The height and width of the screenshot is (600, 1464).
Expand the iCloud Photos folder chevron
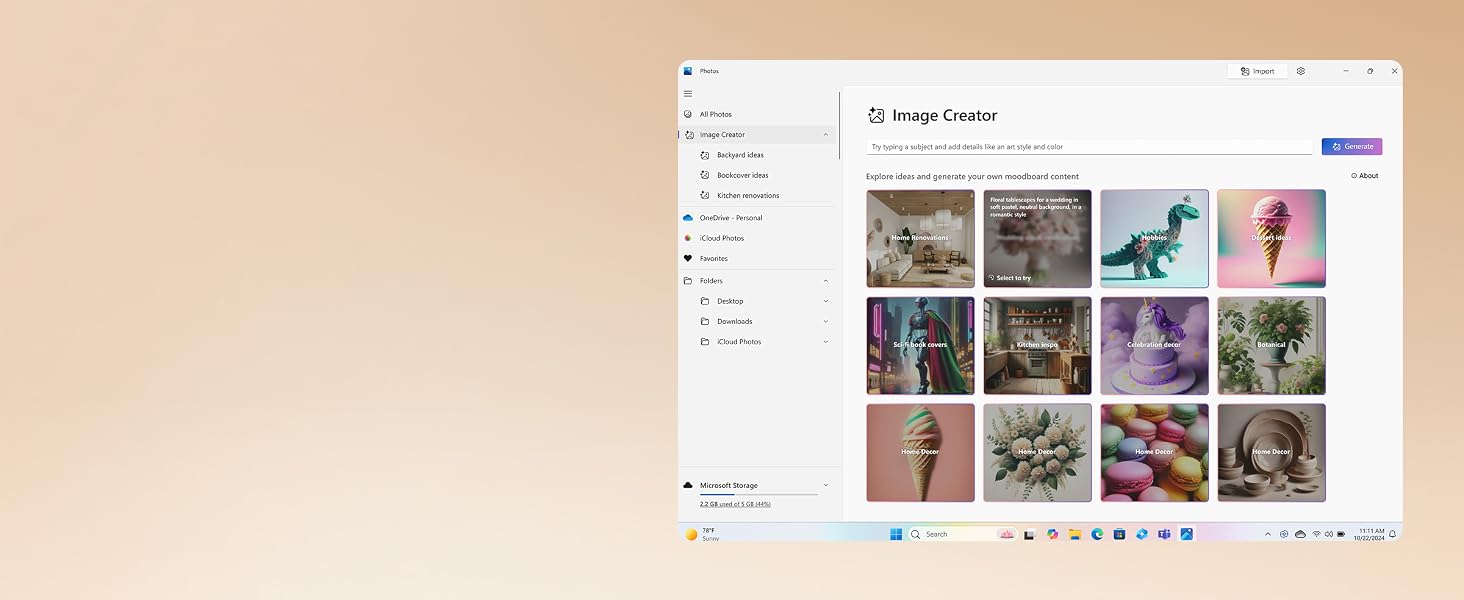pyautogui.click(x=826, y=342)
